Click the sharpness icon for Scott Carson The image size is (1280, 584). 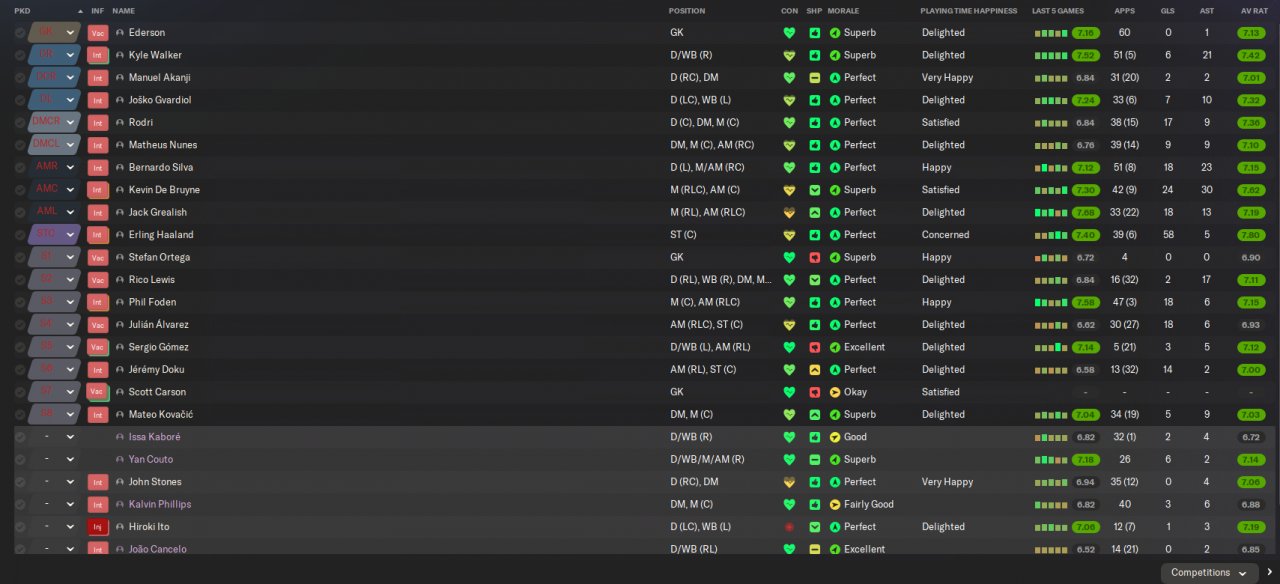[x=815, y=392]
